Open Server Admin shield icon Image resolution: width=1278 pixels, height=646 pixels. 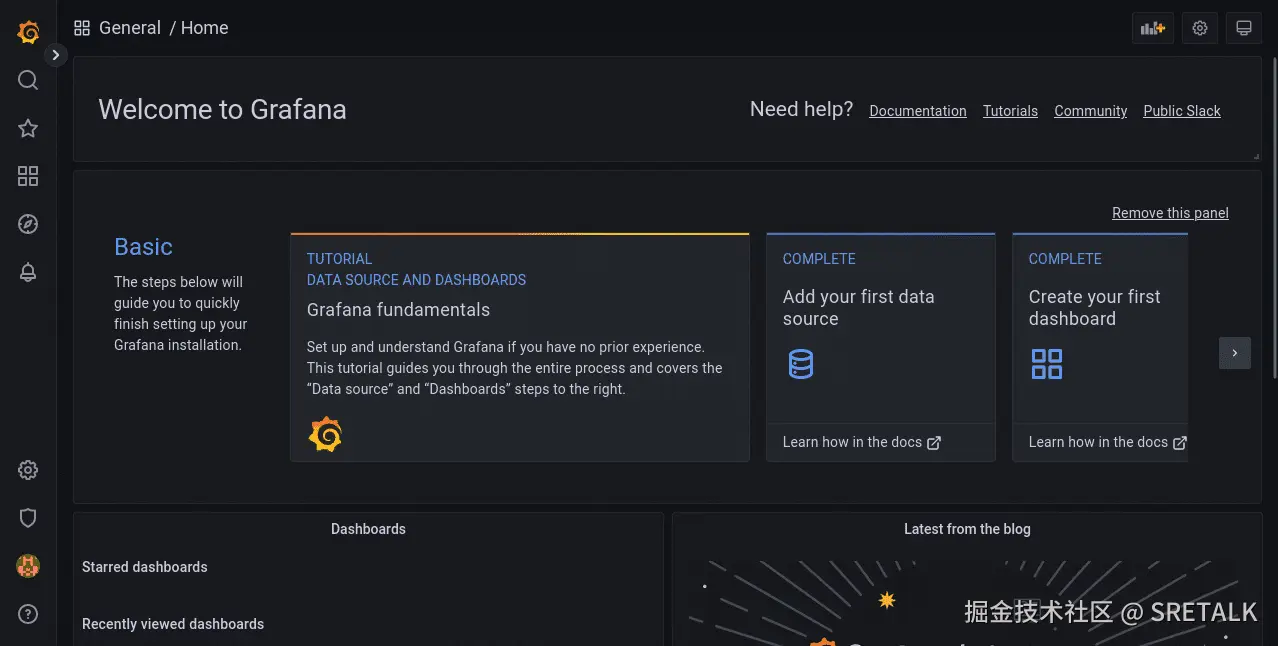coord(28,518)
